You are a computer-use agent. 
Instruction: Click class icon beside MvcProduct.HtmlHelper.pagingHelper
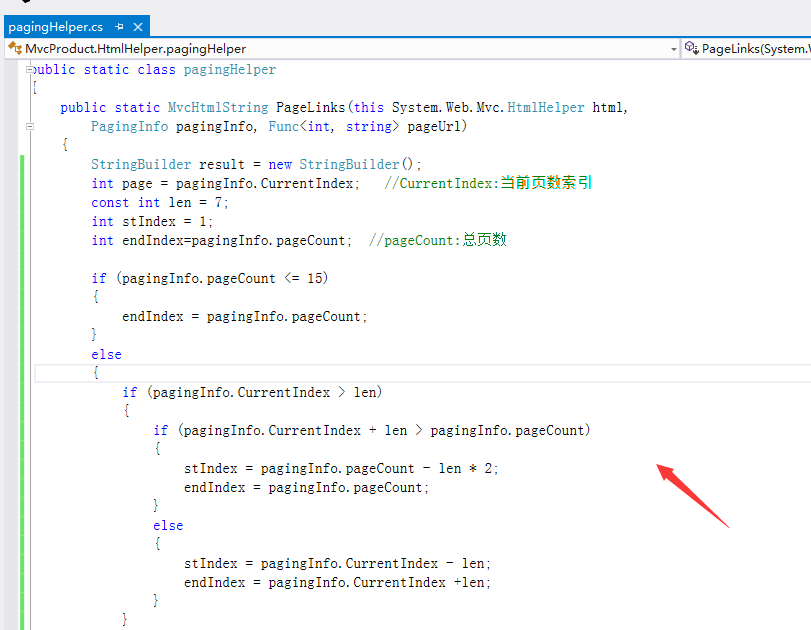15,48
